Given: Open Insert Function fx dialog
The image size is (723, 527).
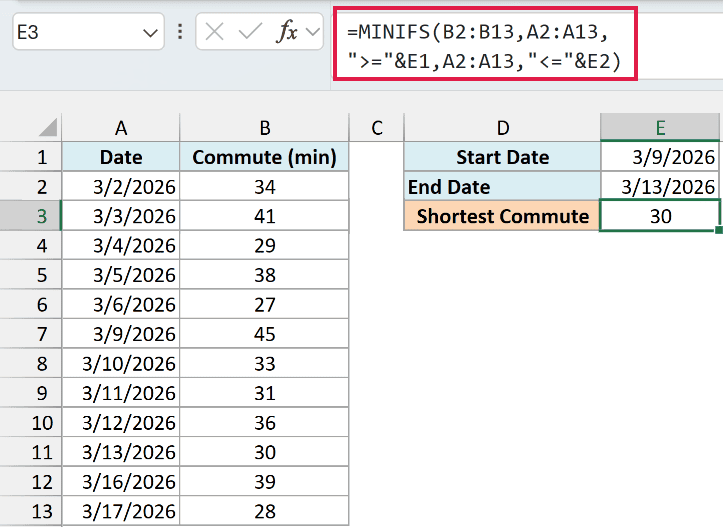Looking at the screenshot, I should point(287,31).
